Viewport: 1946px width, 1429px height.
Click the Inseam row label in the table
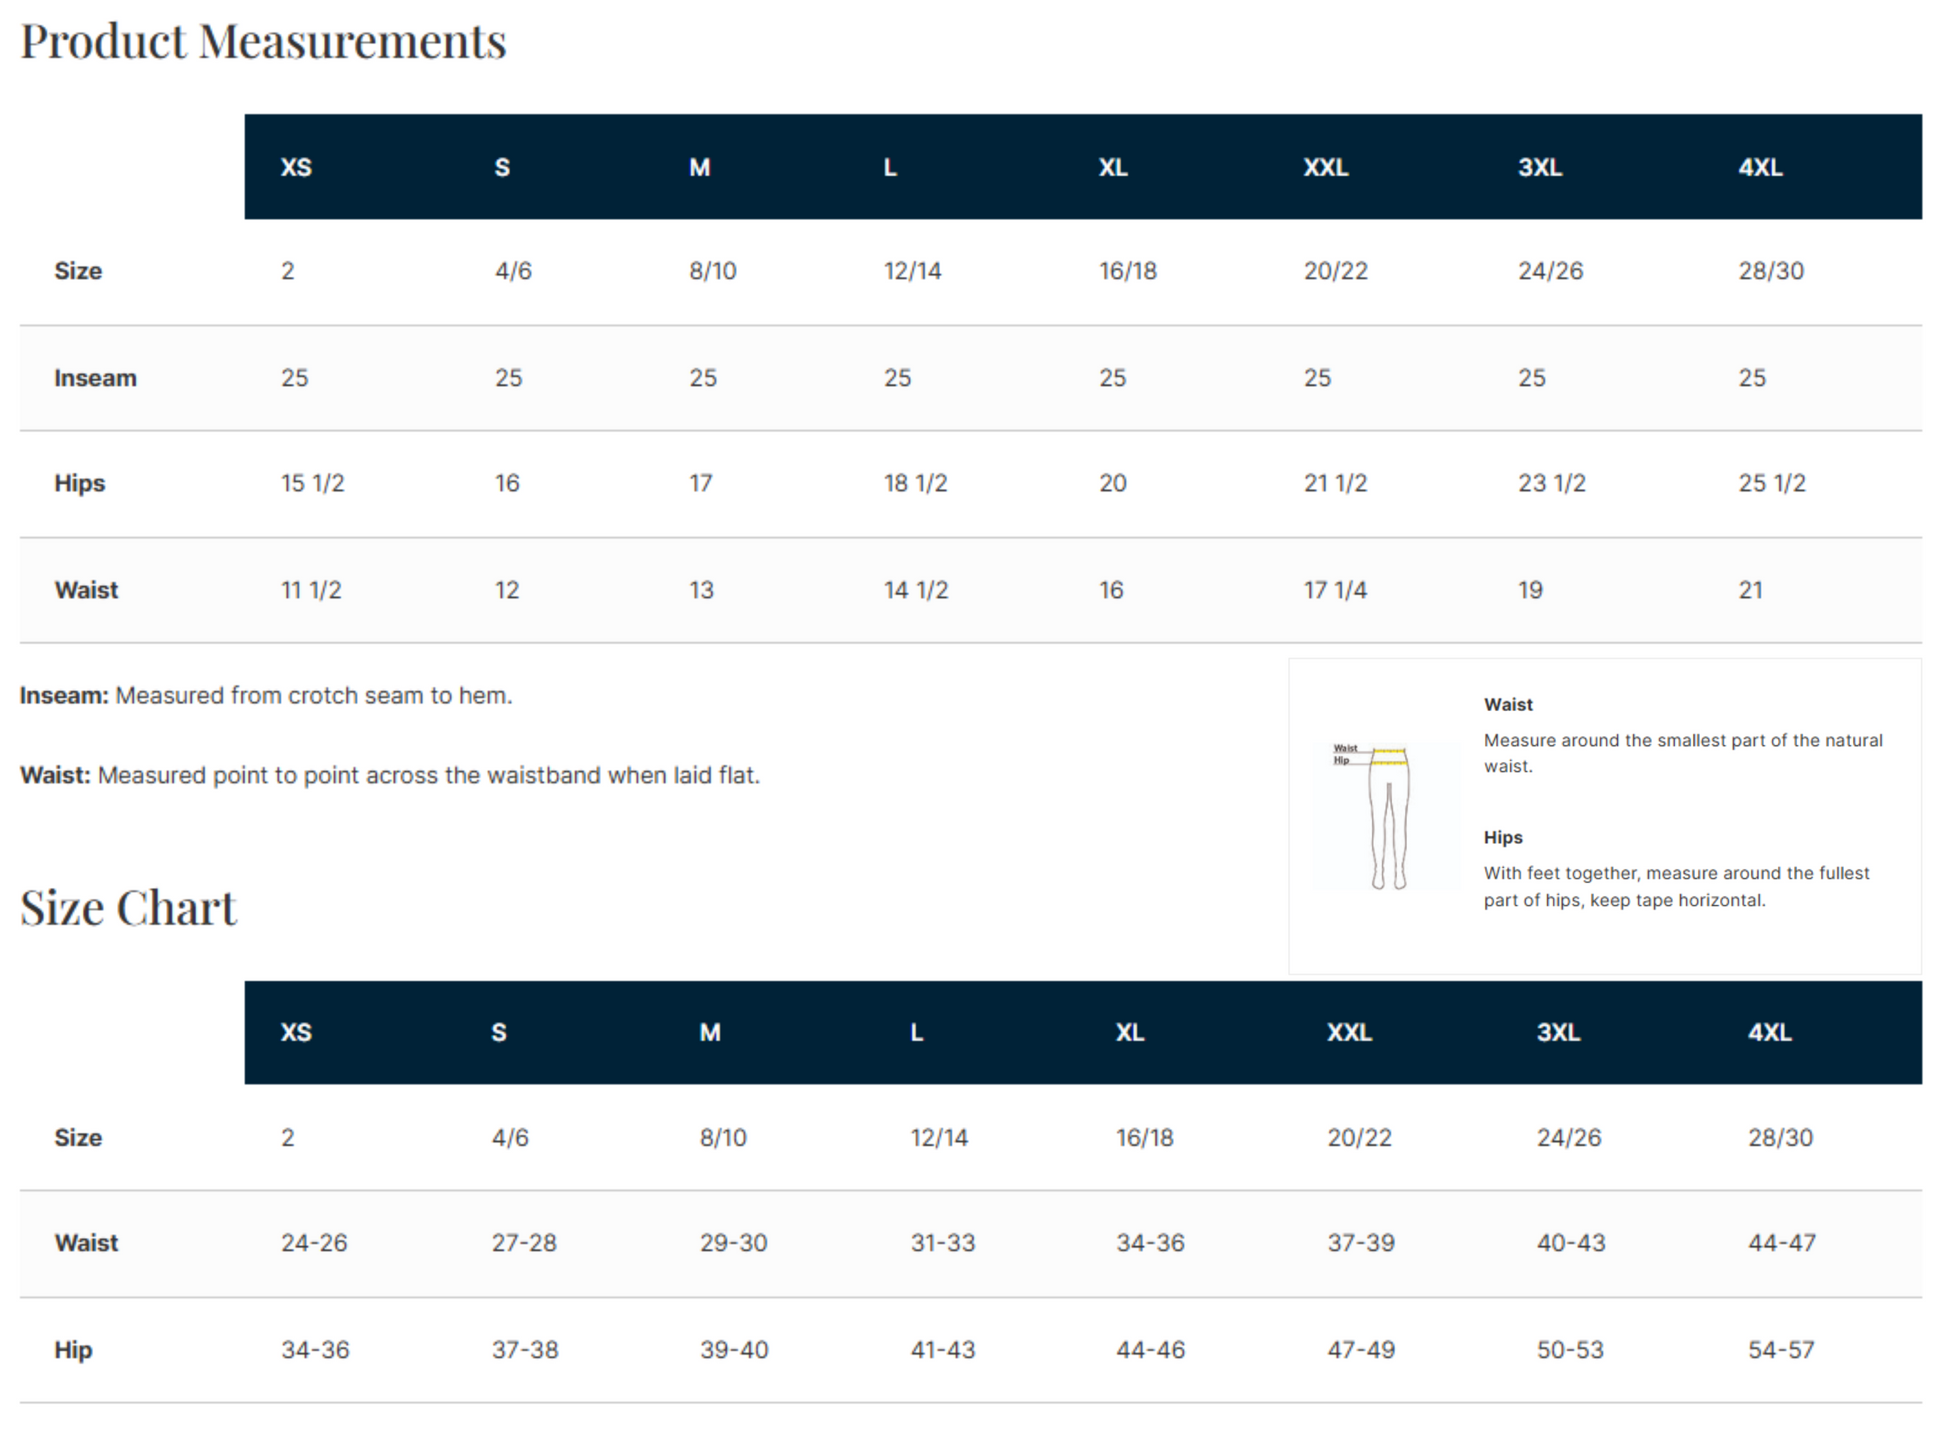point(95,378)
